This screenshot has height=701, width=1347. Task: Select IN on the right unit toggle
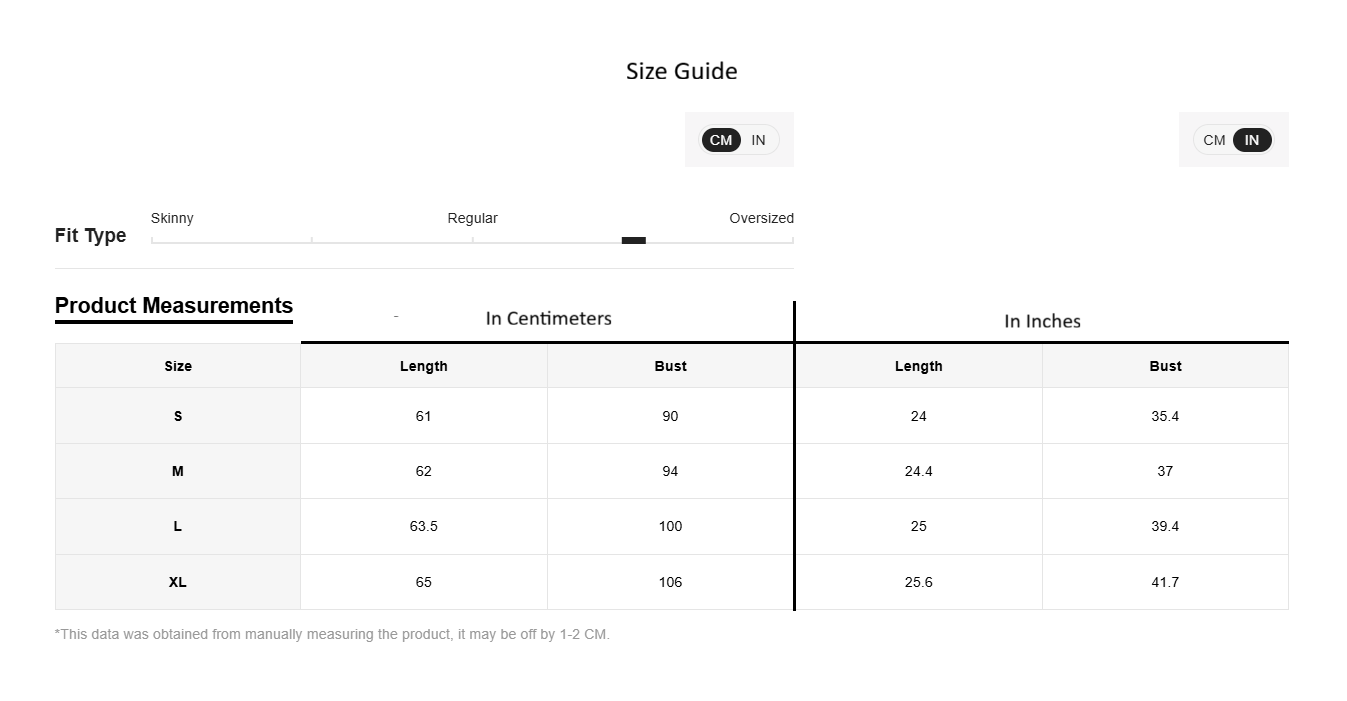(1252, 140)
